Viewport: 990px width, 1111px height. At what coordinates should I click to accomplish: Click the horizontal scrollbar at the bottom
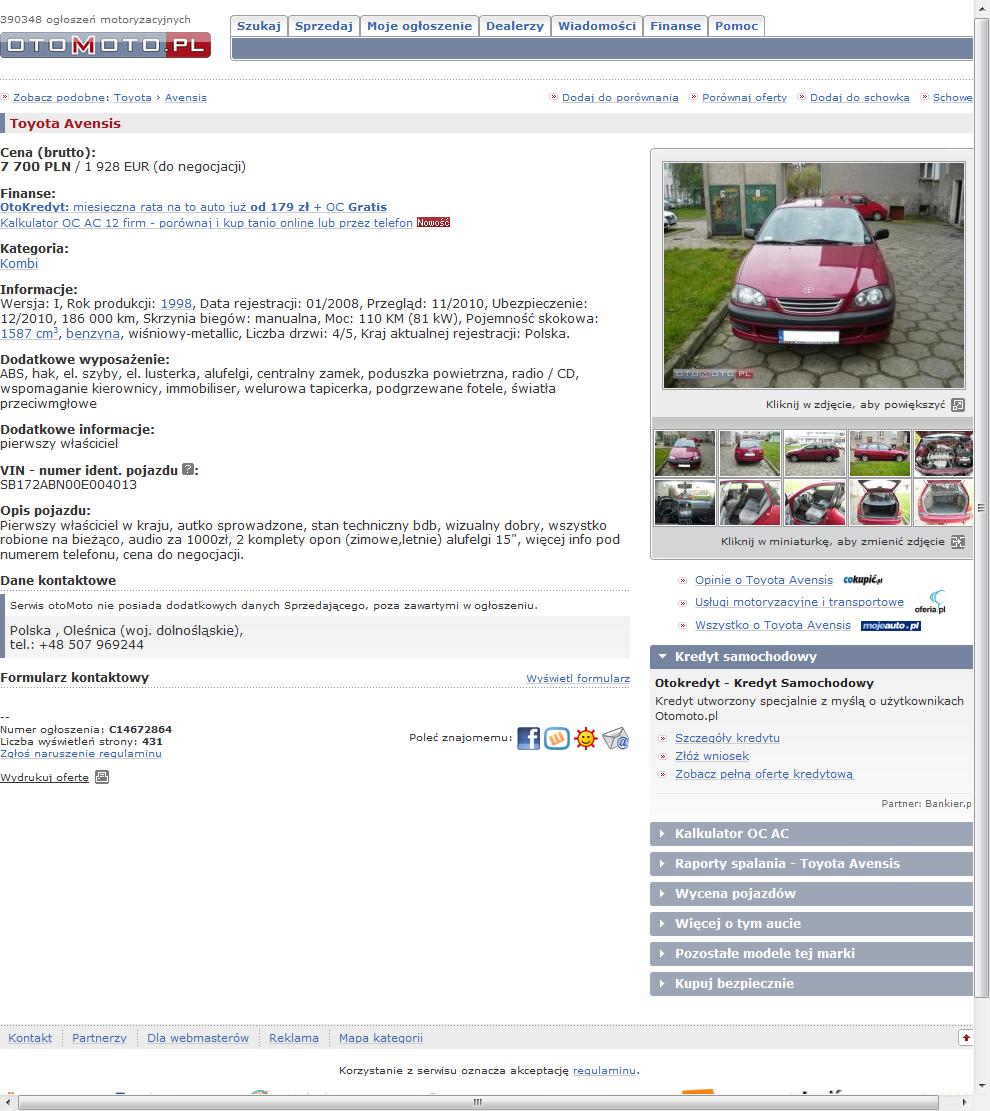point(478,1102)
